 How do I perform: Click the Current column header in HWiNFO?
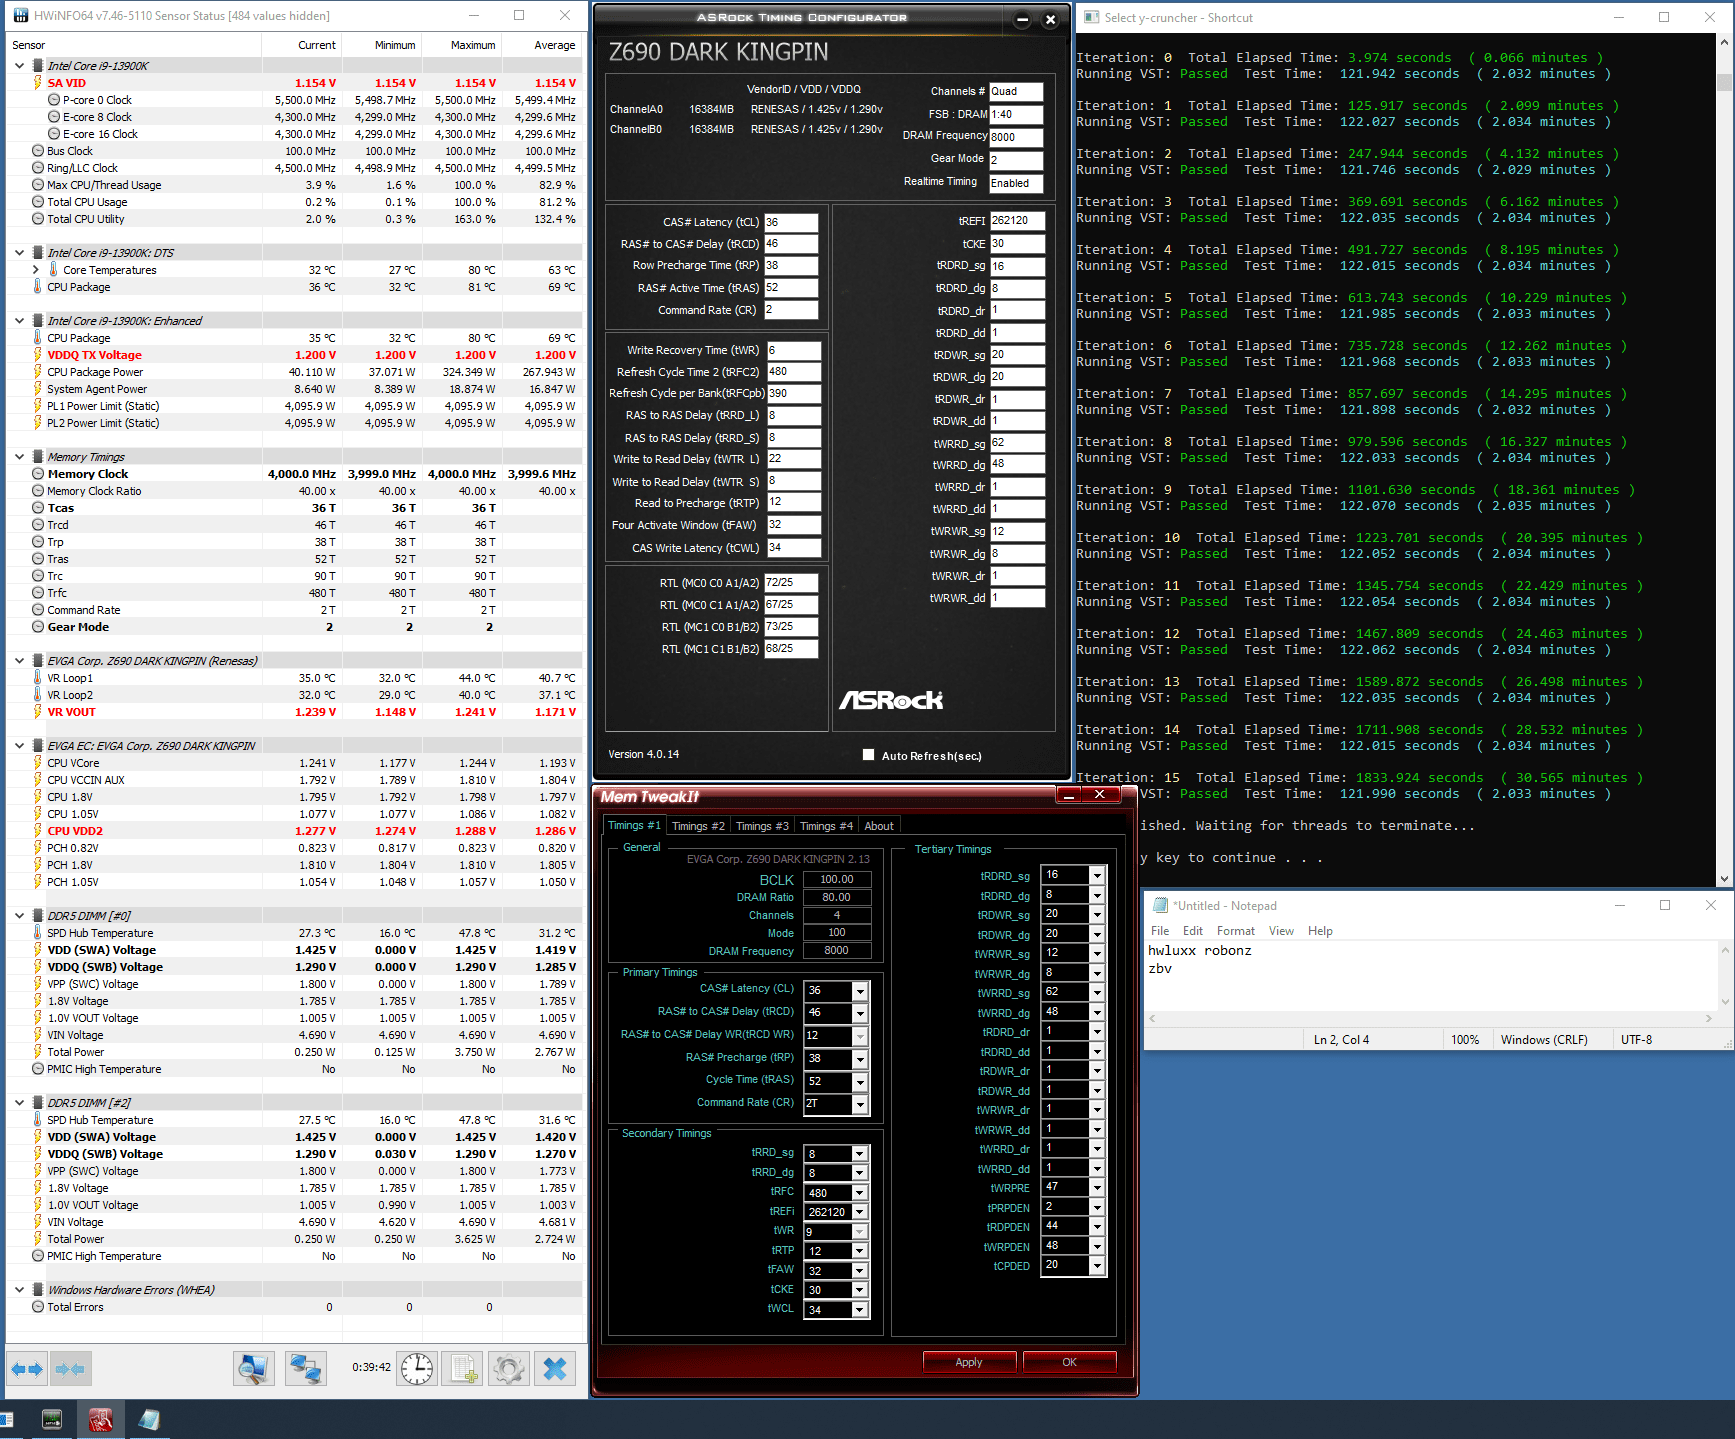click(302, 45)
